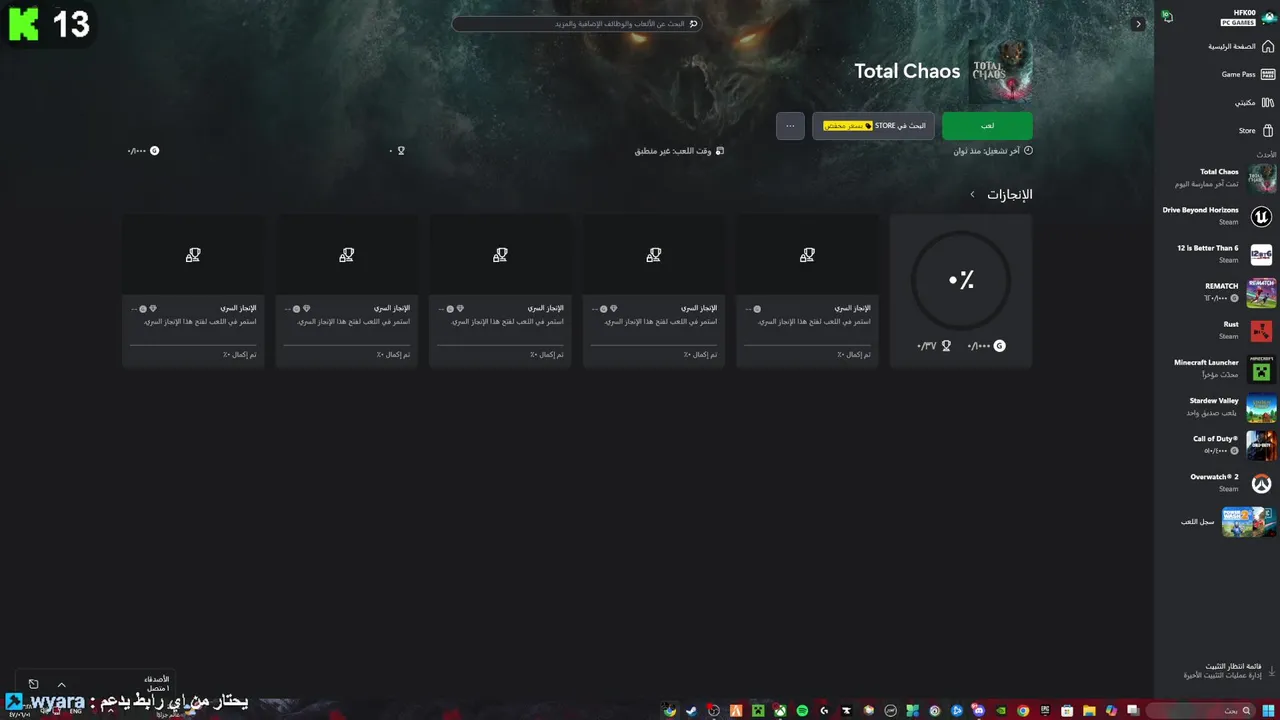Open the notifications bell in the Xbox sidebar

[1167, 17]
